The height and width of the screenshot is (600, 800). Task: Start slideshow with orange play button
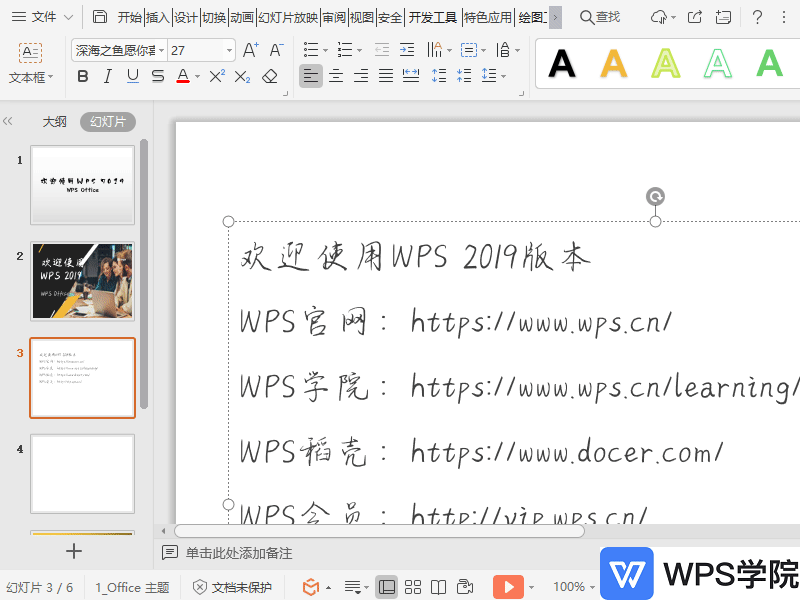[509, 587]
